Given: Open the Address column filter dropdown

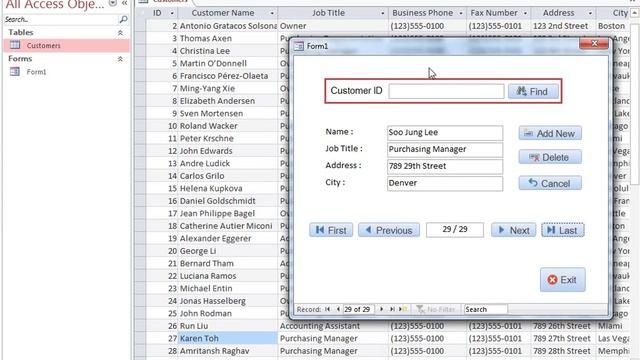Looking at the screenshot, I should pyautogui.click(x=590, y=13).
